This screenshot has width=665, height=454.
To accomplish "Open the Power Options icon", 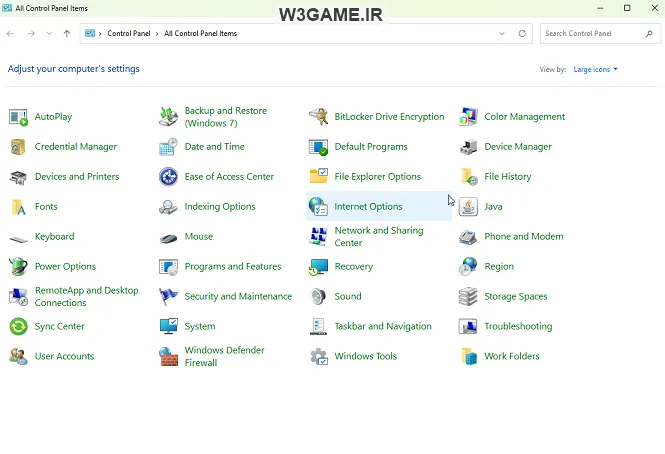I will click(x=18, y=266).
